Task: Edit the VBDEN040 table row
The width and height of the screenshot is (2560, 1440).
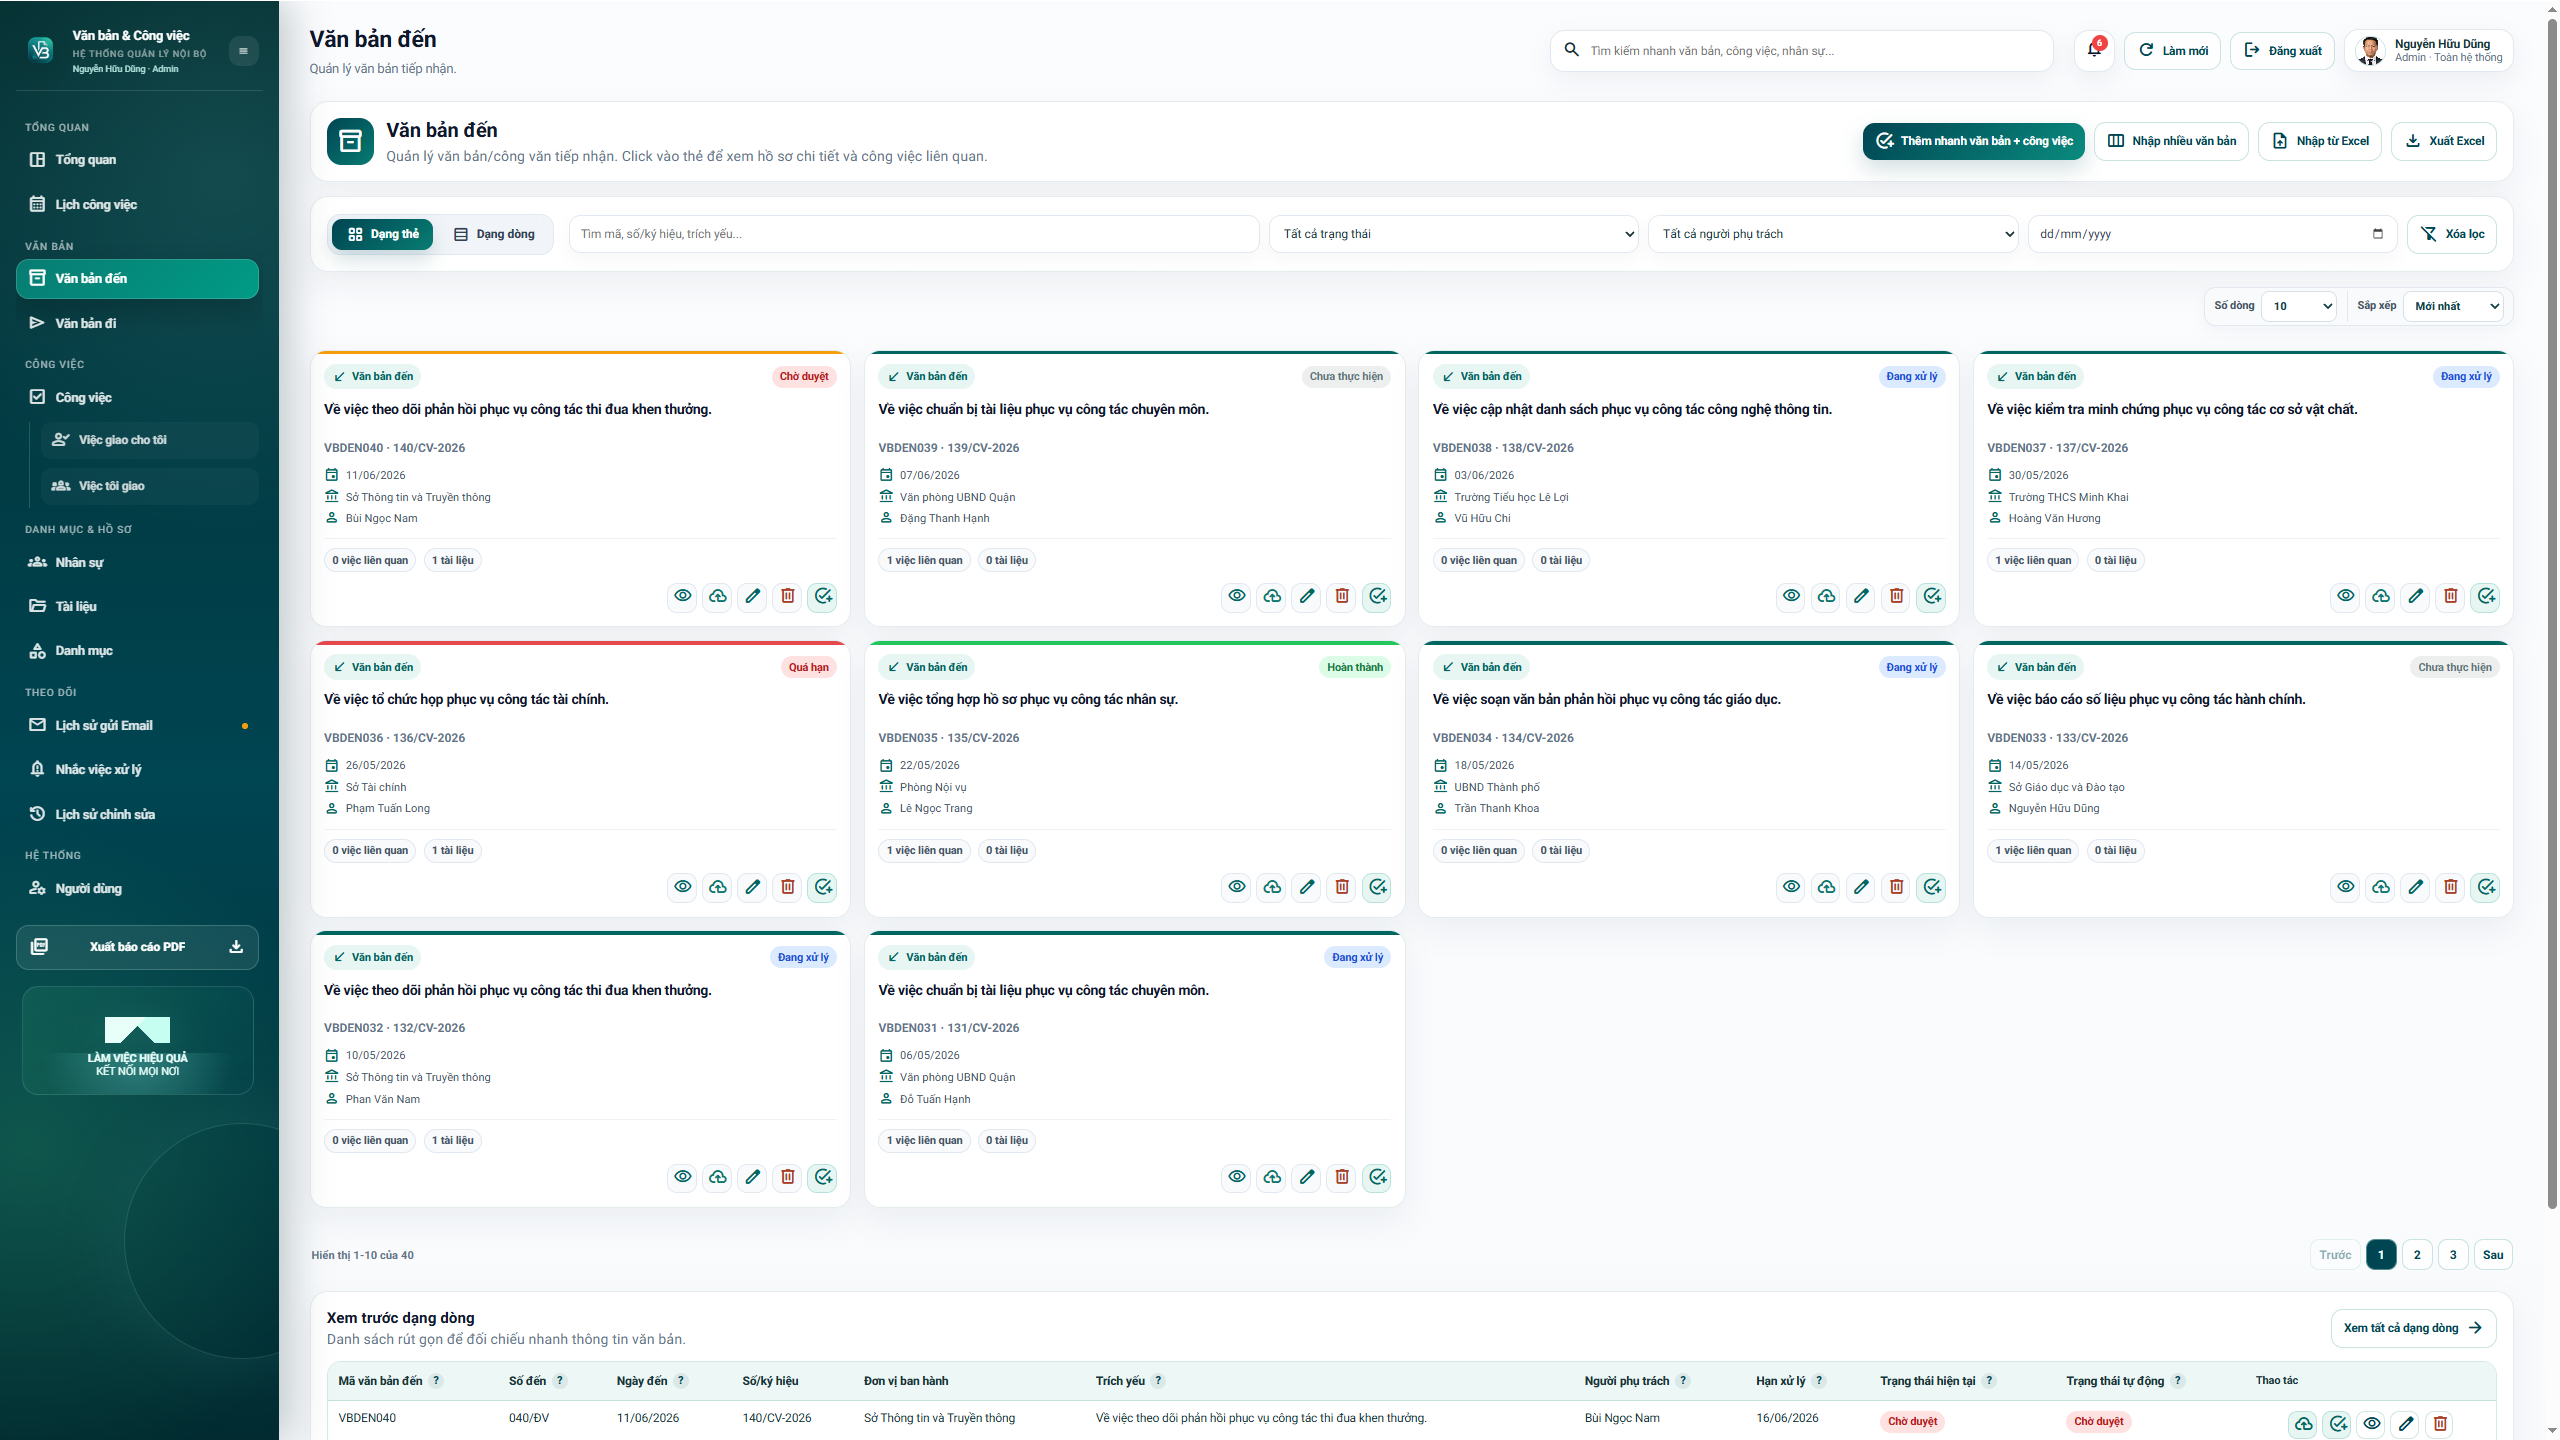Action: (2406, 1423)
